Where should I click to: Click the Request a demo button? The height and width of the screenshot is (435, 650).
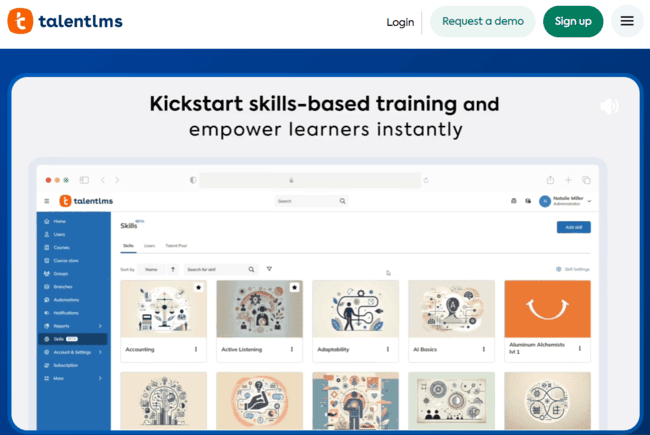click(x=483, y=21)
